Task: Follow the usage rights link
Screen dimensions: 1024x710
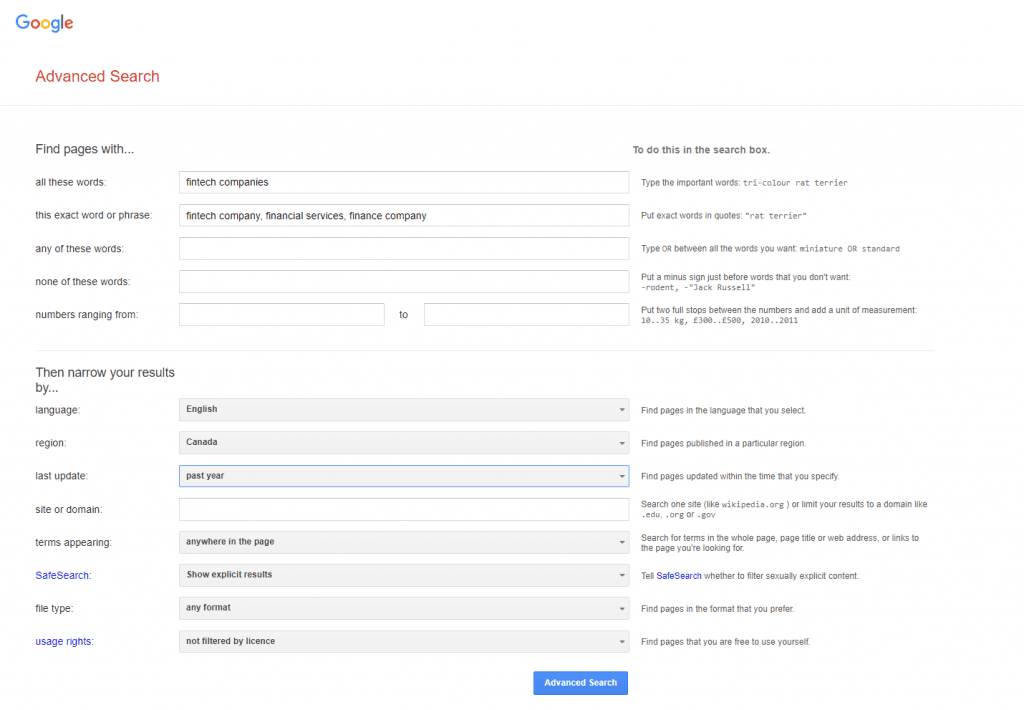Action: (63, 641)
